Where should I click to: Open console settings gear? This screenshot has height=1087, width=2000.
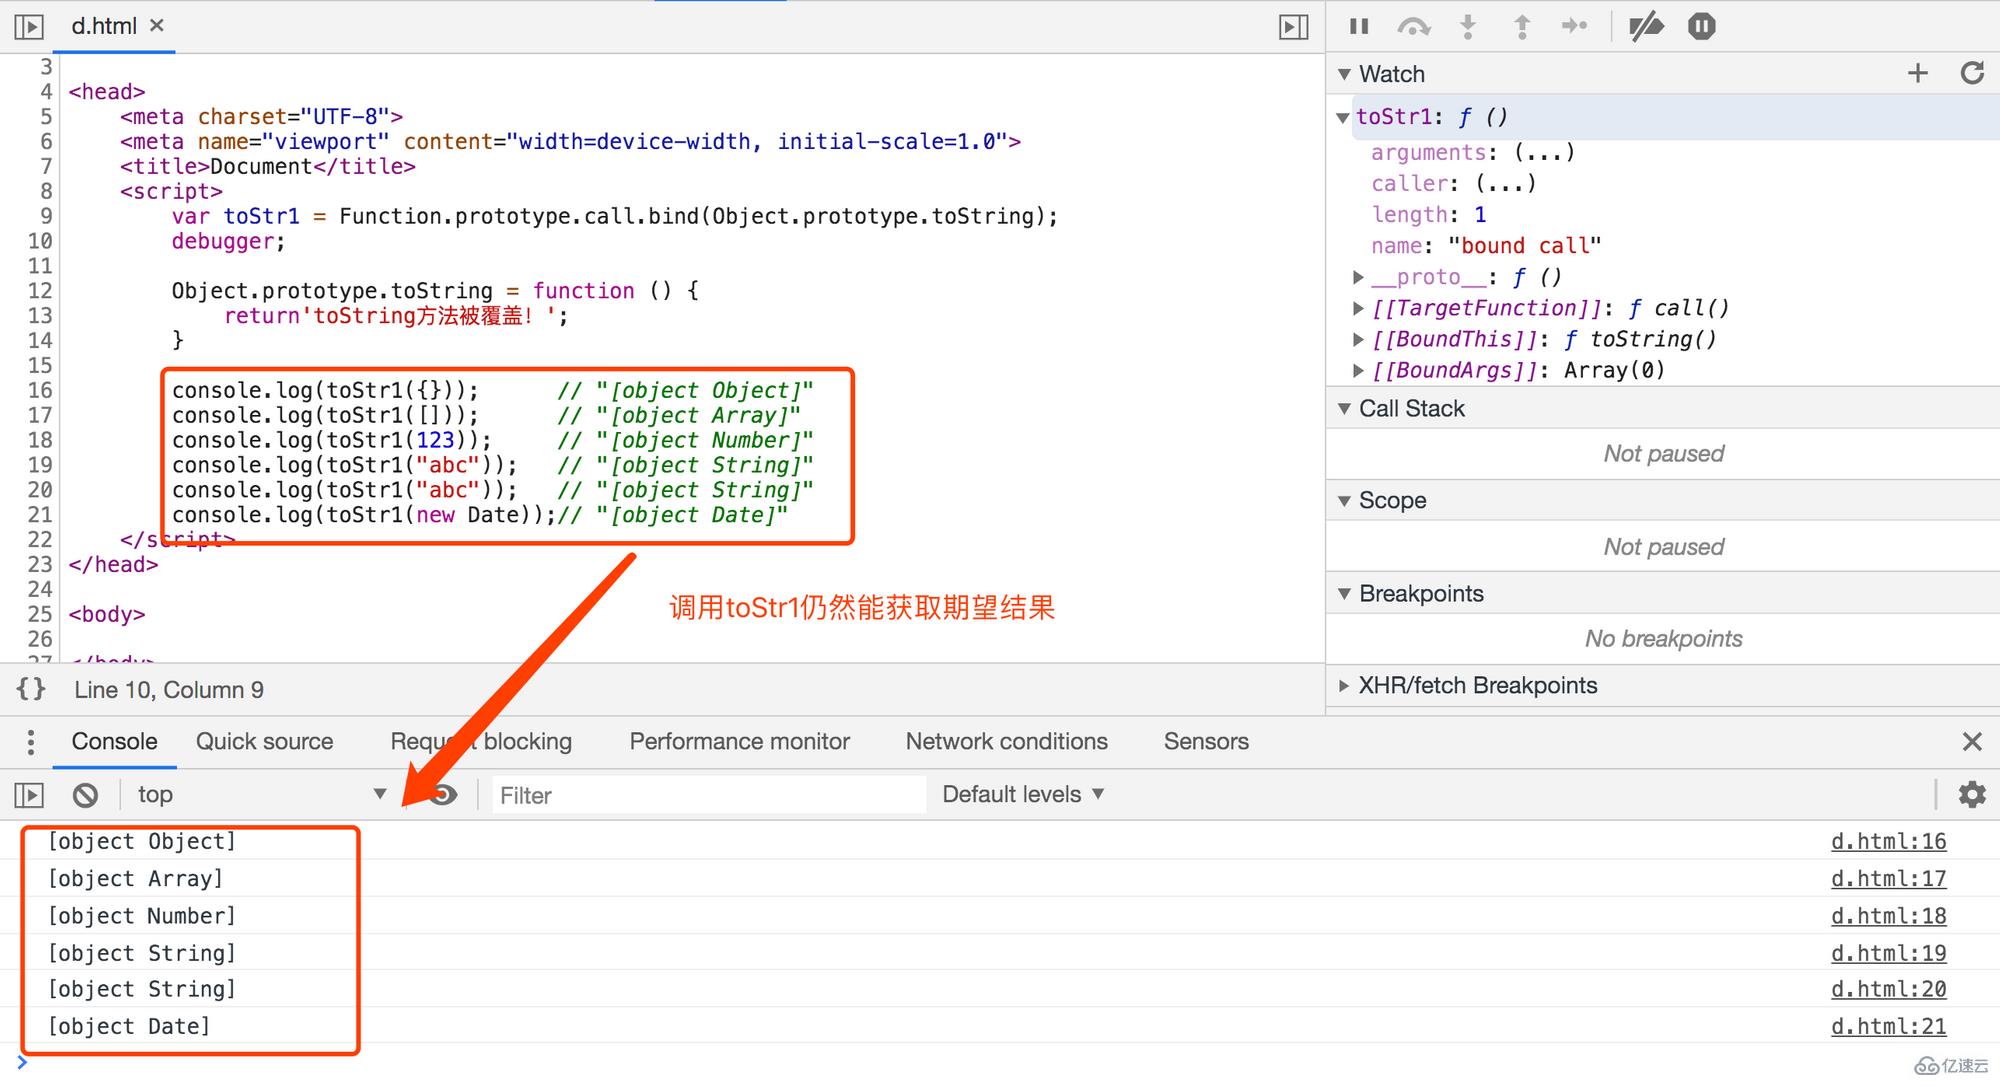[x=1971, y=794]
